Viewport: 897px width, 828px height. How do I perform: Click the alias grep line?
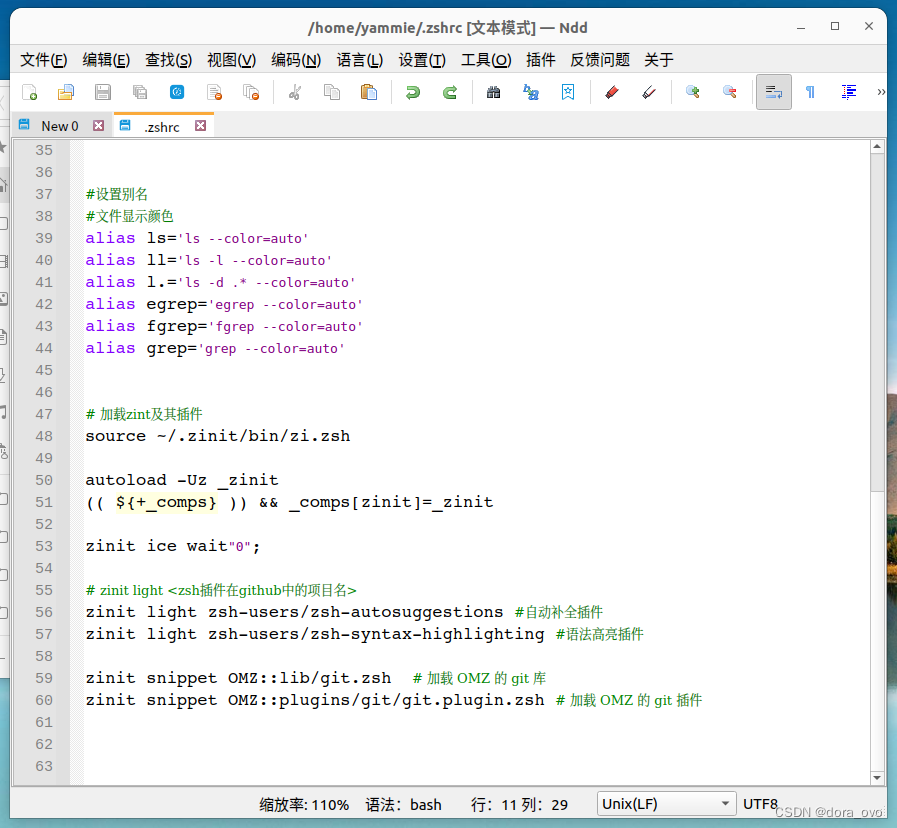pos(215,348)
